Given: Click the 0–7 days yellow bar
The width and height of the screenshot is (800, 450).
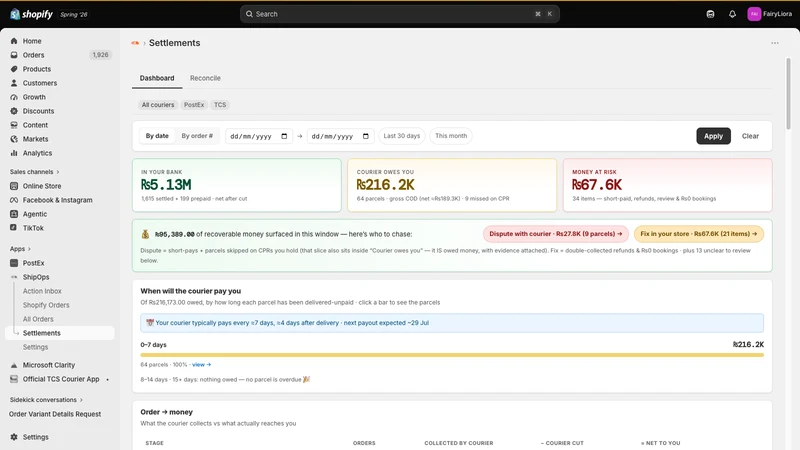Looking at the screenshot, I should coord(452,355).
